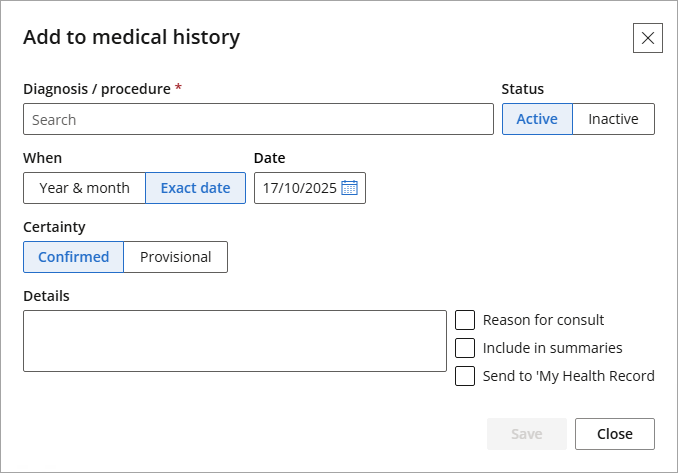The width and height of the screenshot is (678, 473).
Task: Click the date field showing 17/10/2025
Action: (x=298, y=188)
